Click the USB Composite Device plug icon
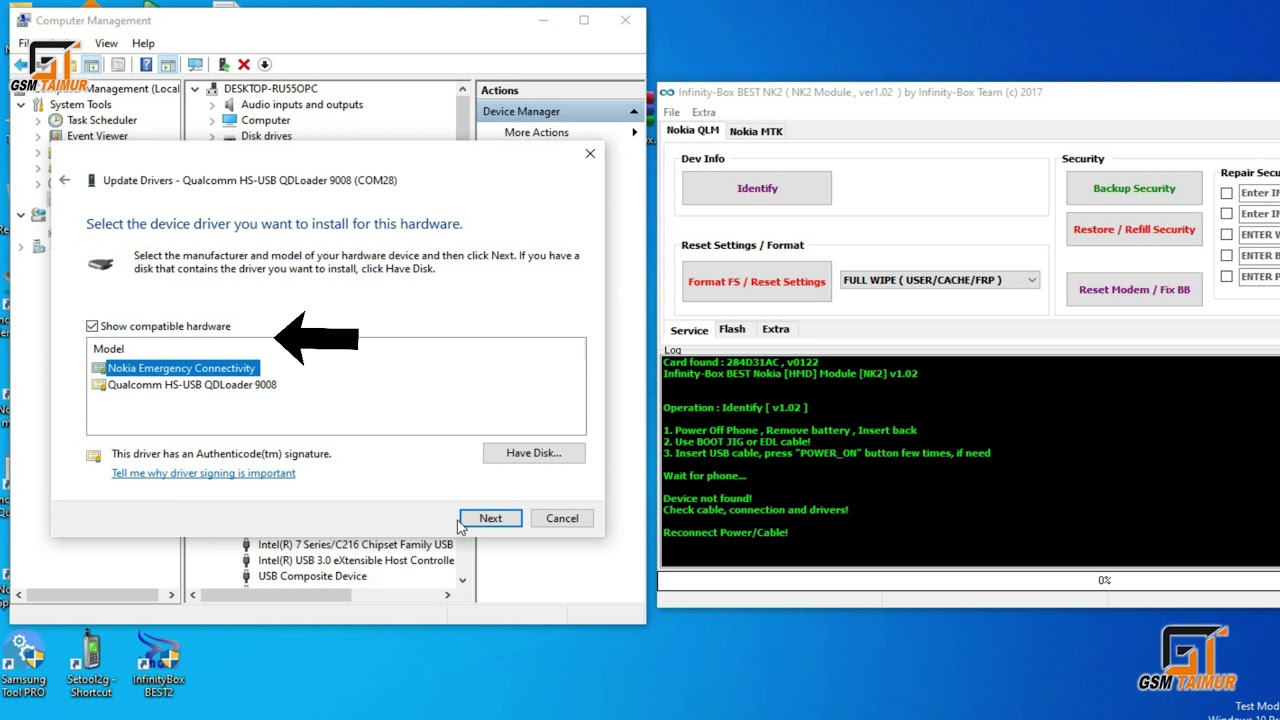This screenshot has width=1280, height=720. tap(247, 576)
